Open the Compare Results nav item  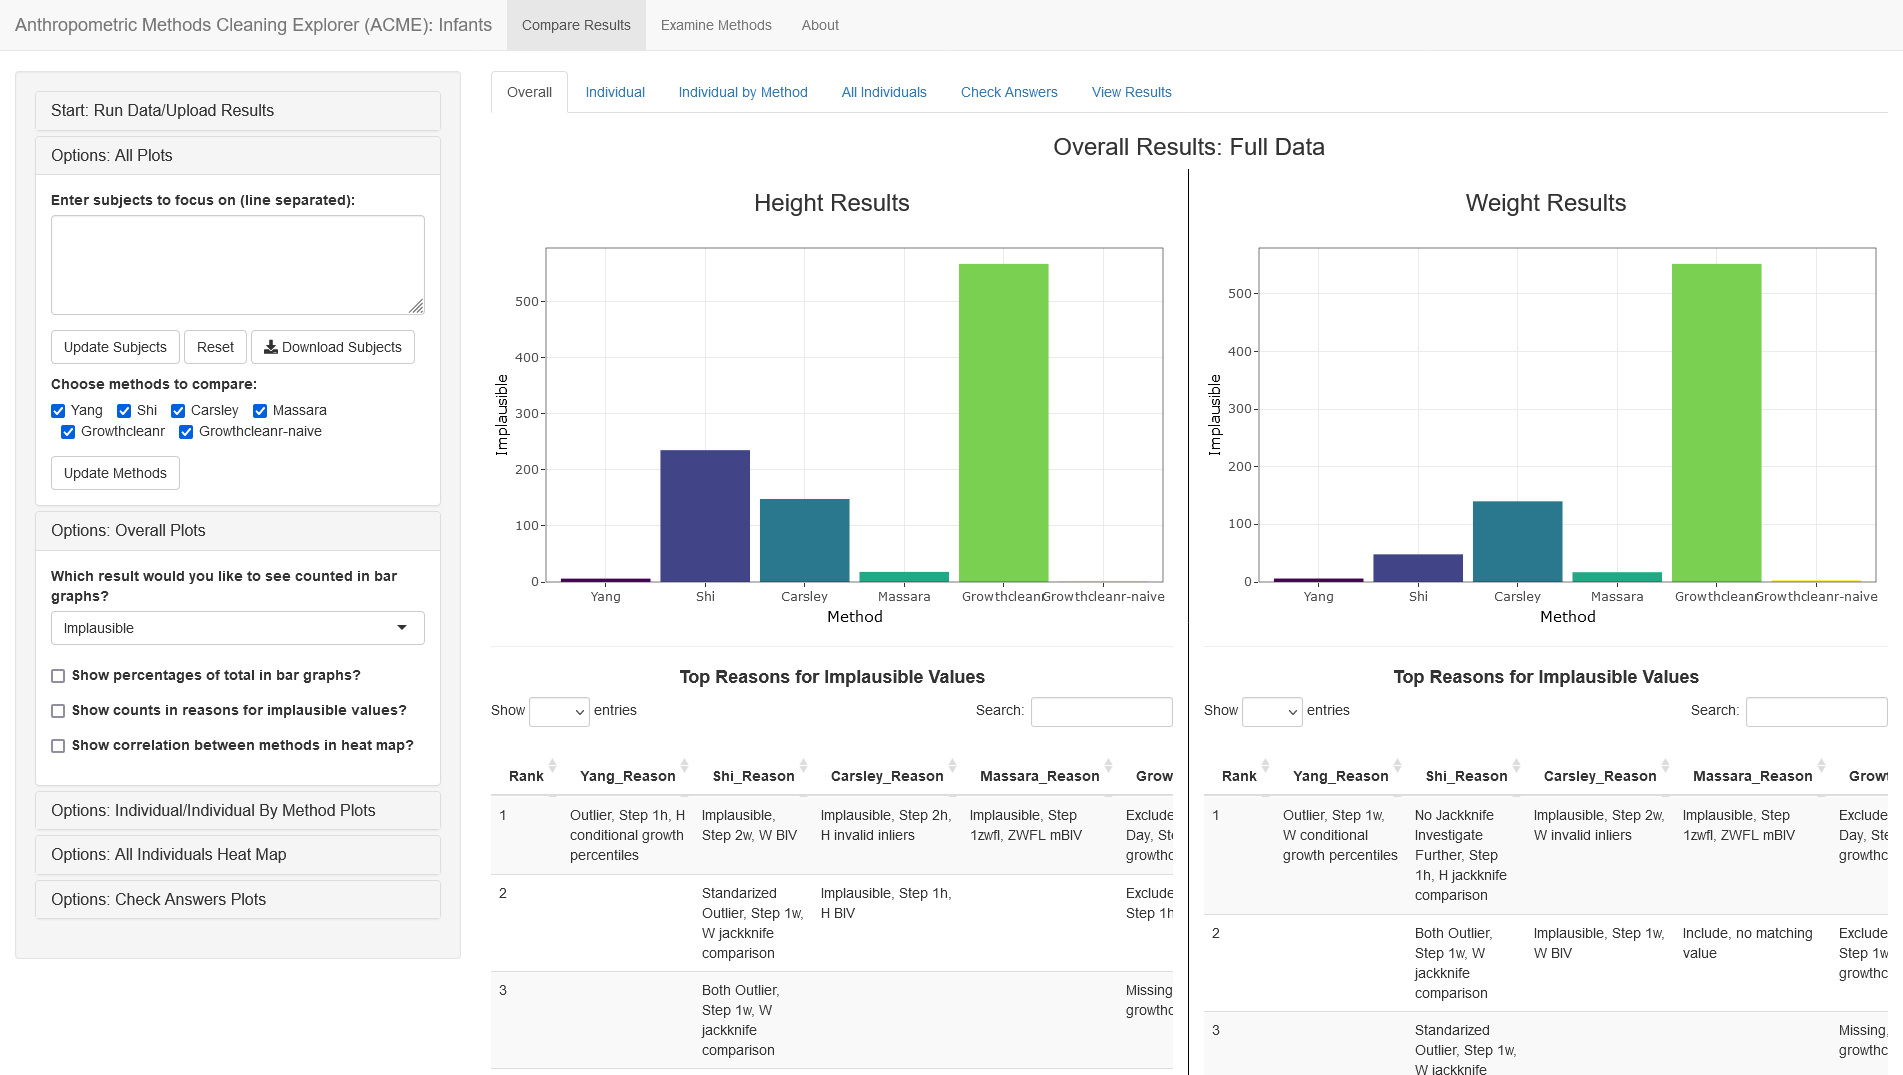tap(576, 25)
